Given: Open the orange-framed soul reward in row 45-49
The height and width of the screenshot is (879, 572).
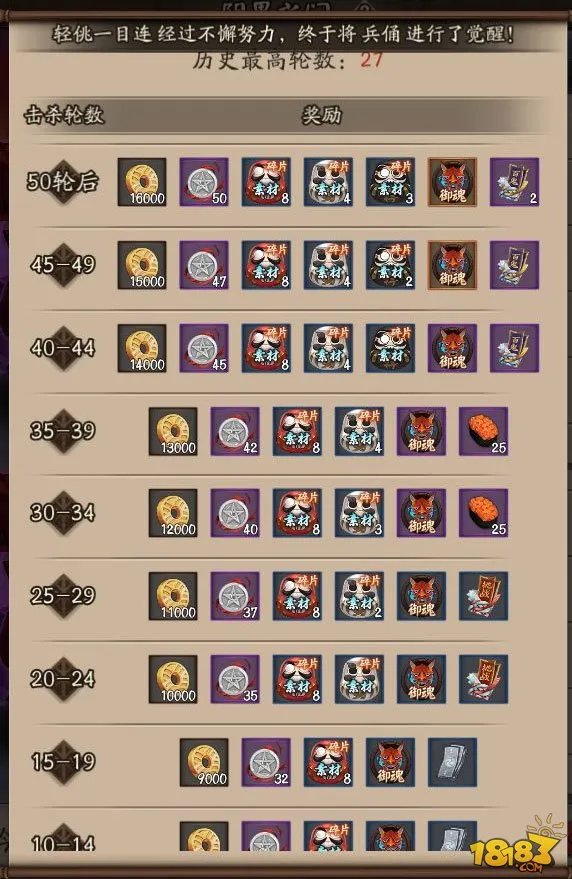Looking at the screenshot, I should [453, 265].
